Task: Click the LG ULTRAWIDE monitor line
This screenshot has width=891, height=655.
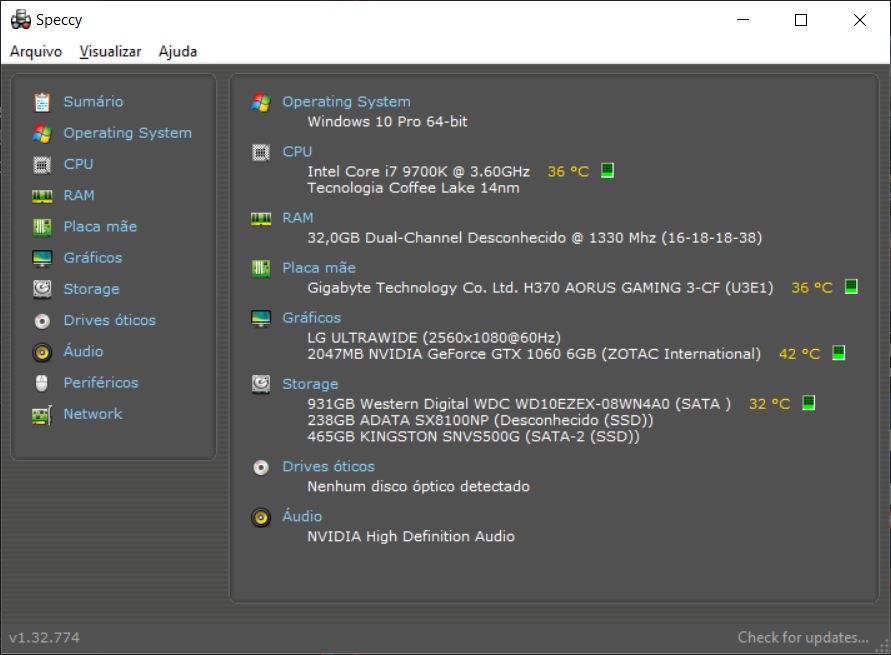Action: pos(434,337)
